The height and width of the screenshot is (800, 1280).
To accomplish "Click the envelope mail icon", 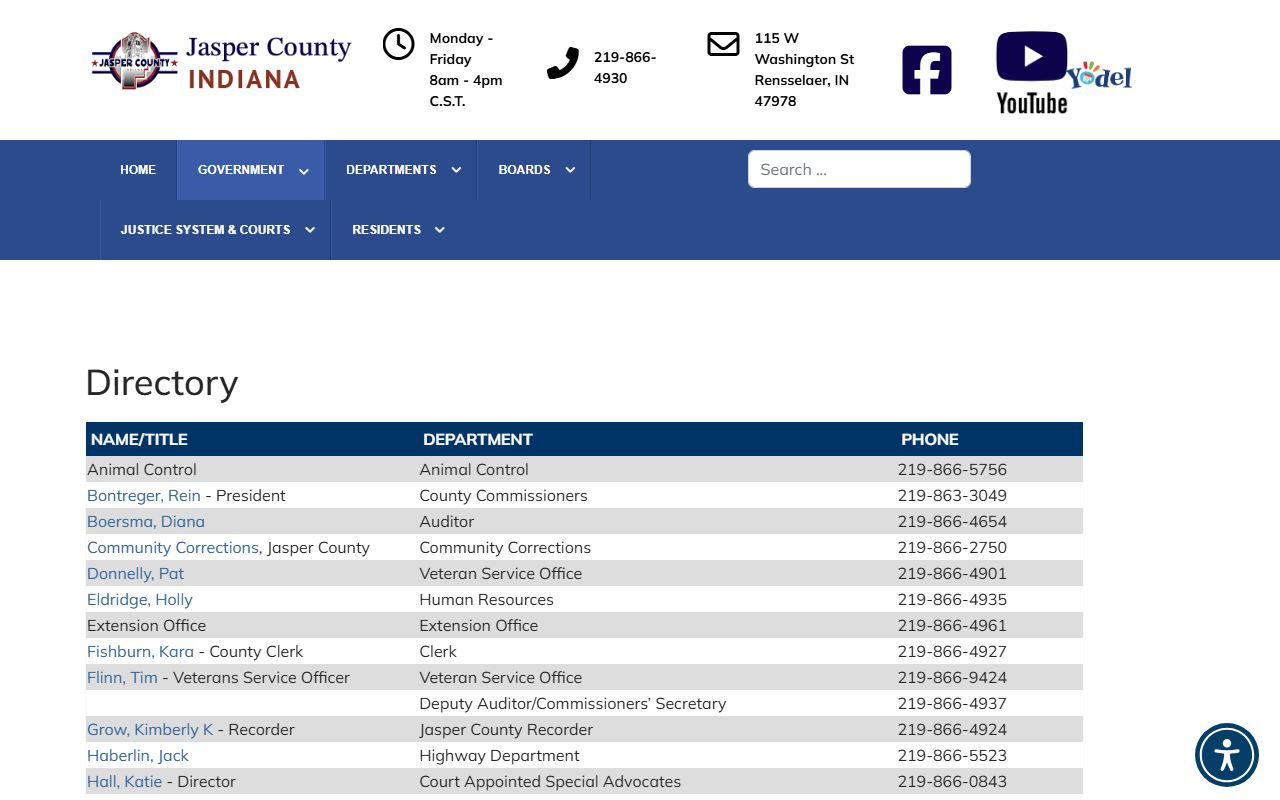I will click(x=723, y=44).
